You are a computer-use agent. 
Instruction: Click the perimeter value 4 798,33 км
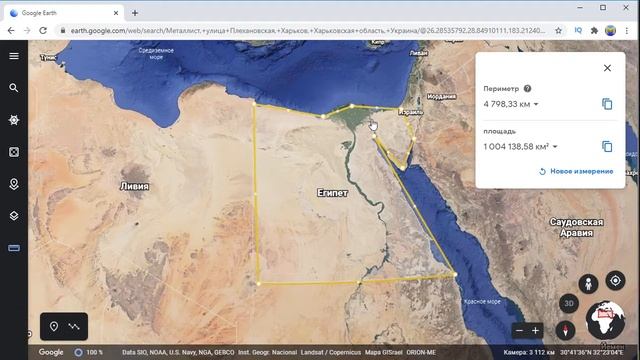pyautogui.click(x=507, y=104)
